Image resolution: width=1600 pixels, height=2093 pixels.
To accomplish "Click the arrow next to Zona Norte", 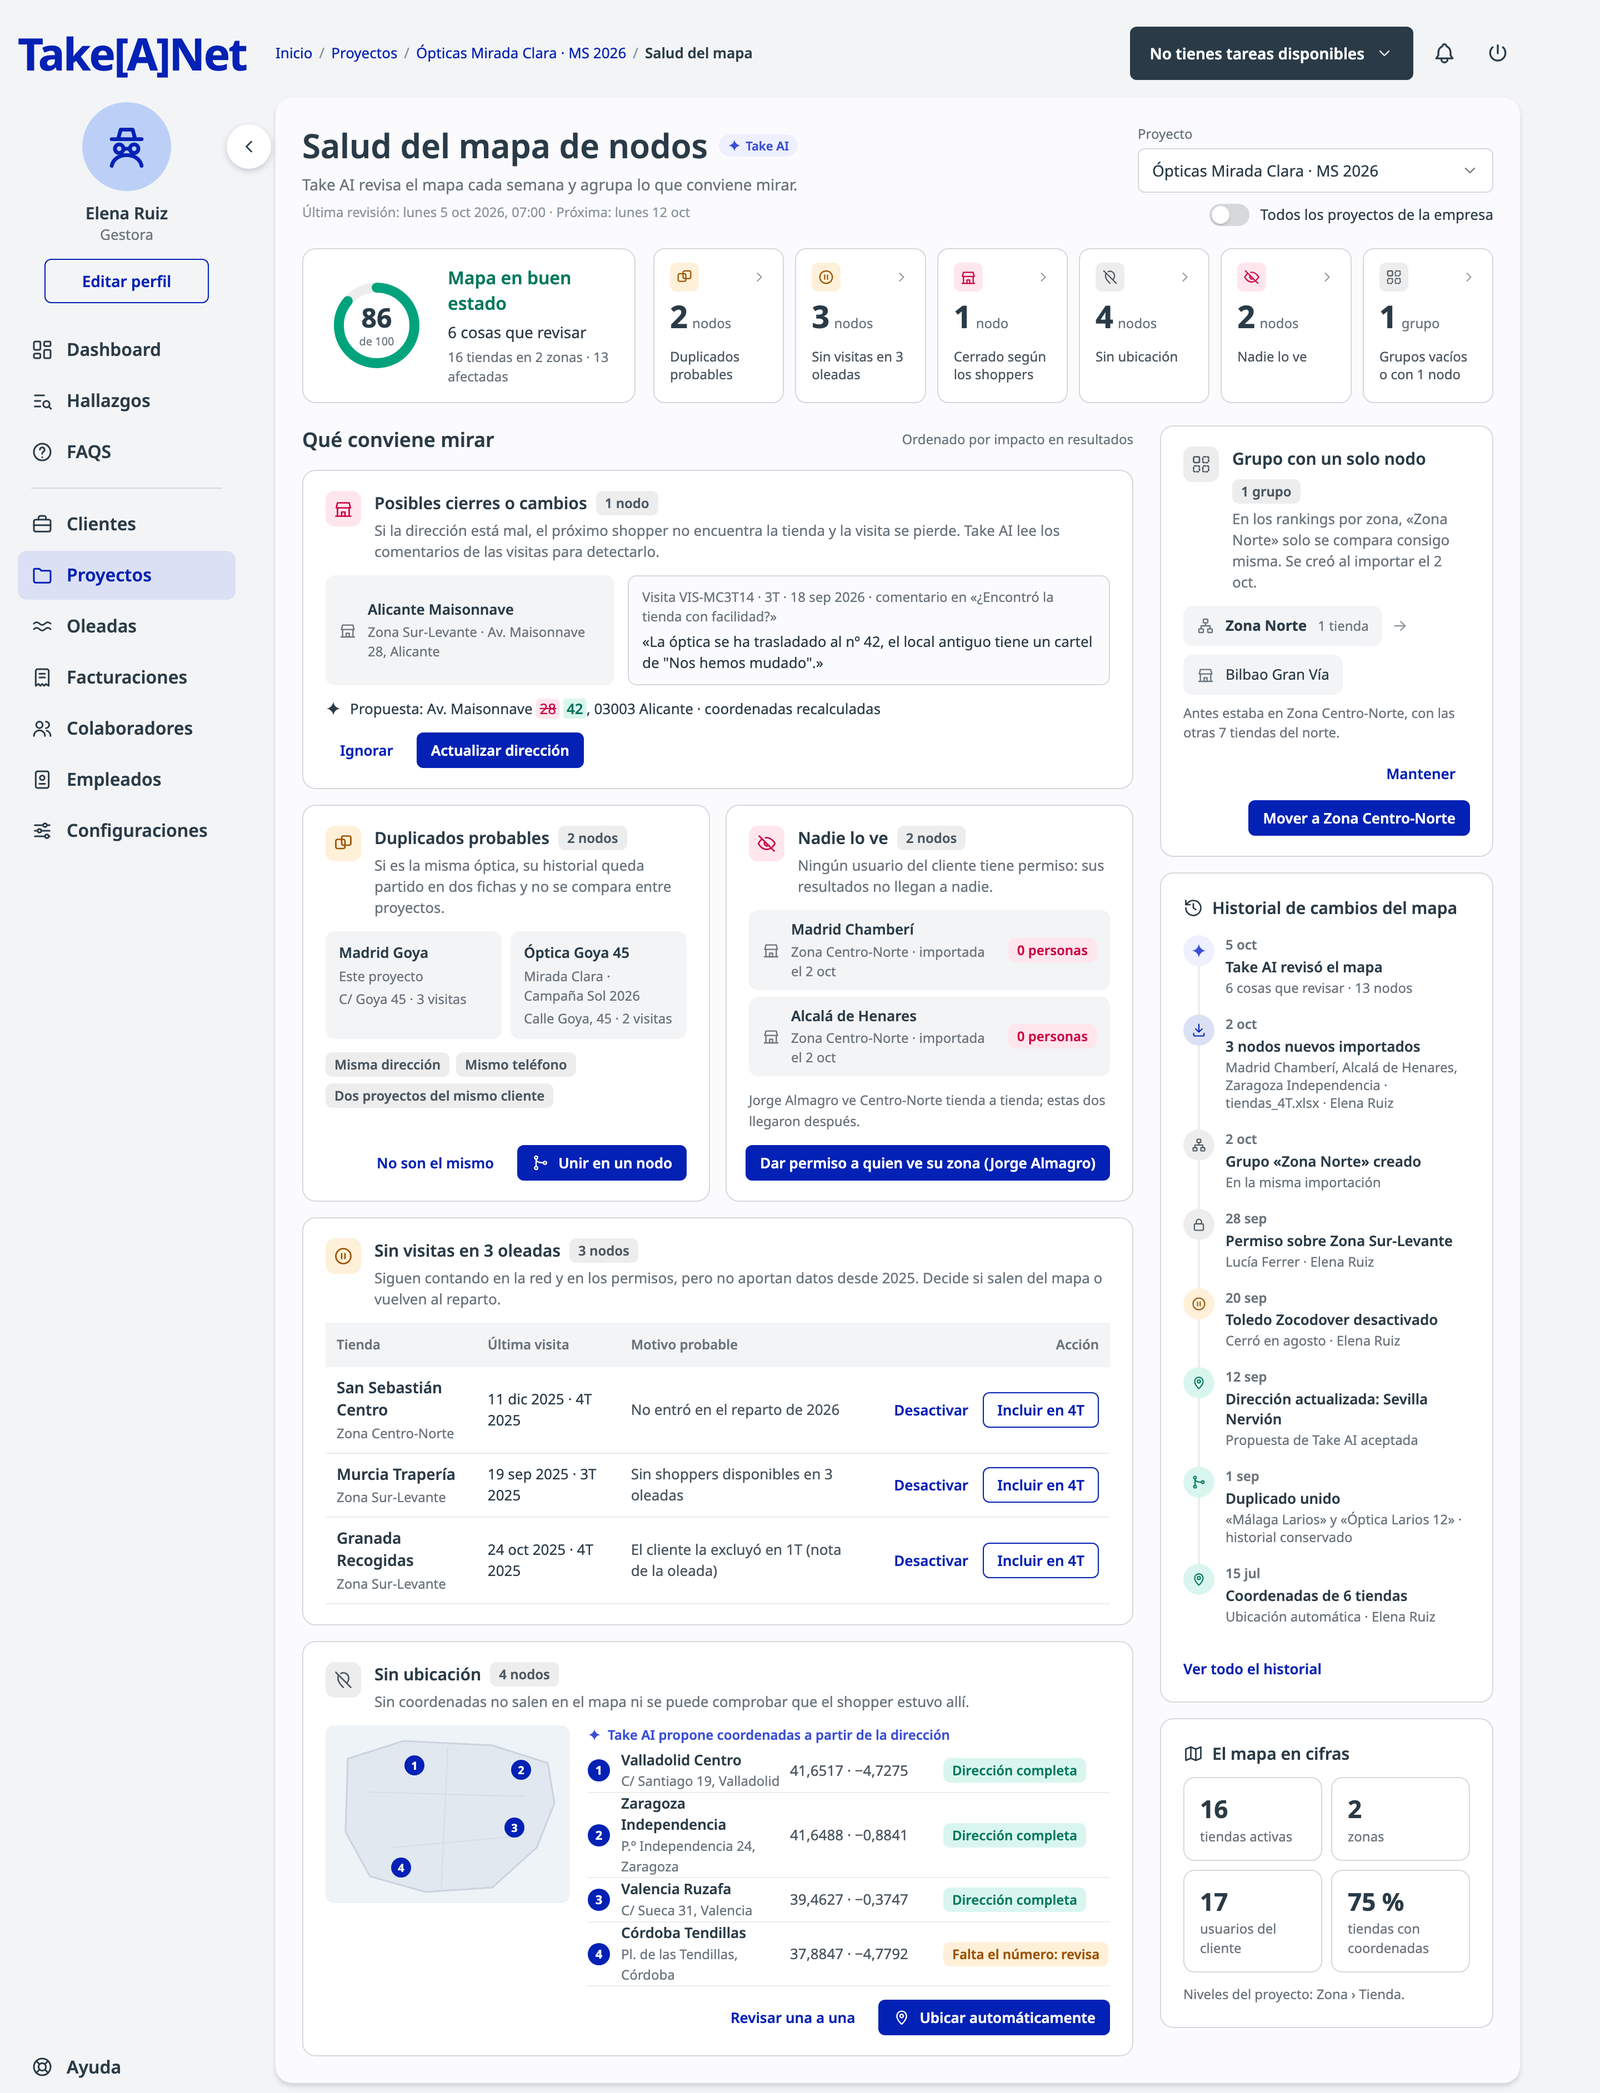I will tap(1400, 626).
